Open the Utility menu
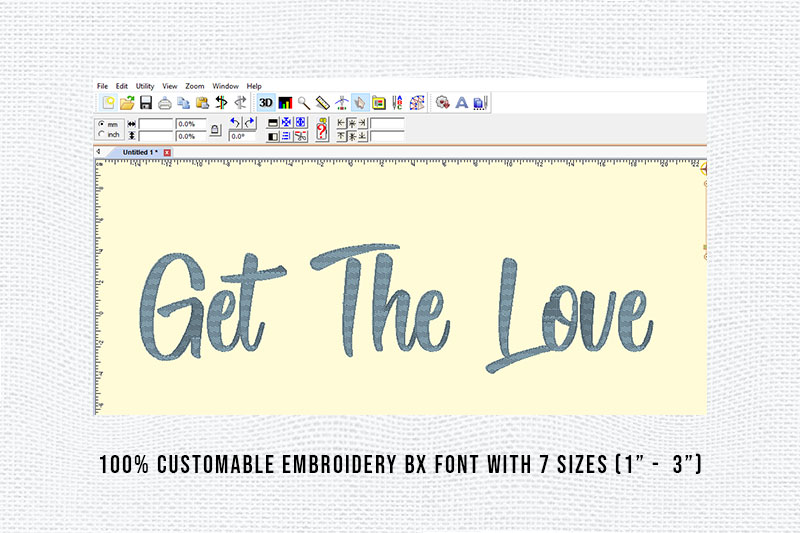The image size is (800, 533). [145, 86]
